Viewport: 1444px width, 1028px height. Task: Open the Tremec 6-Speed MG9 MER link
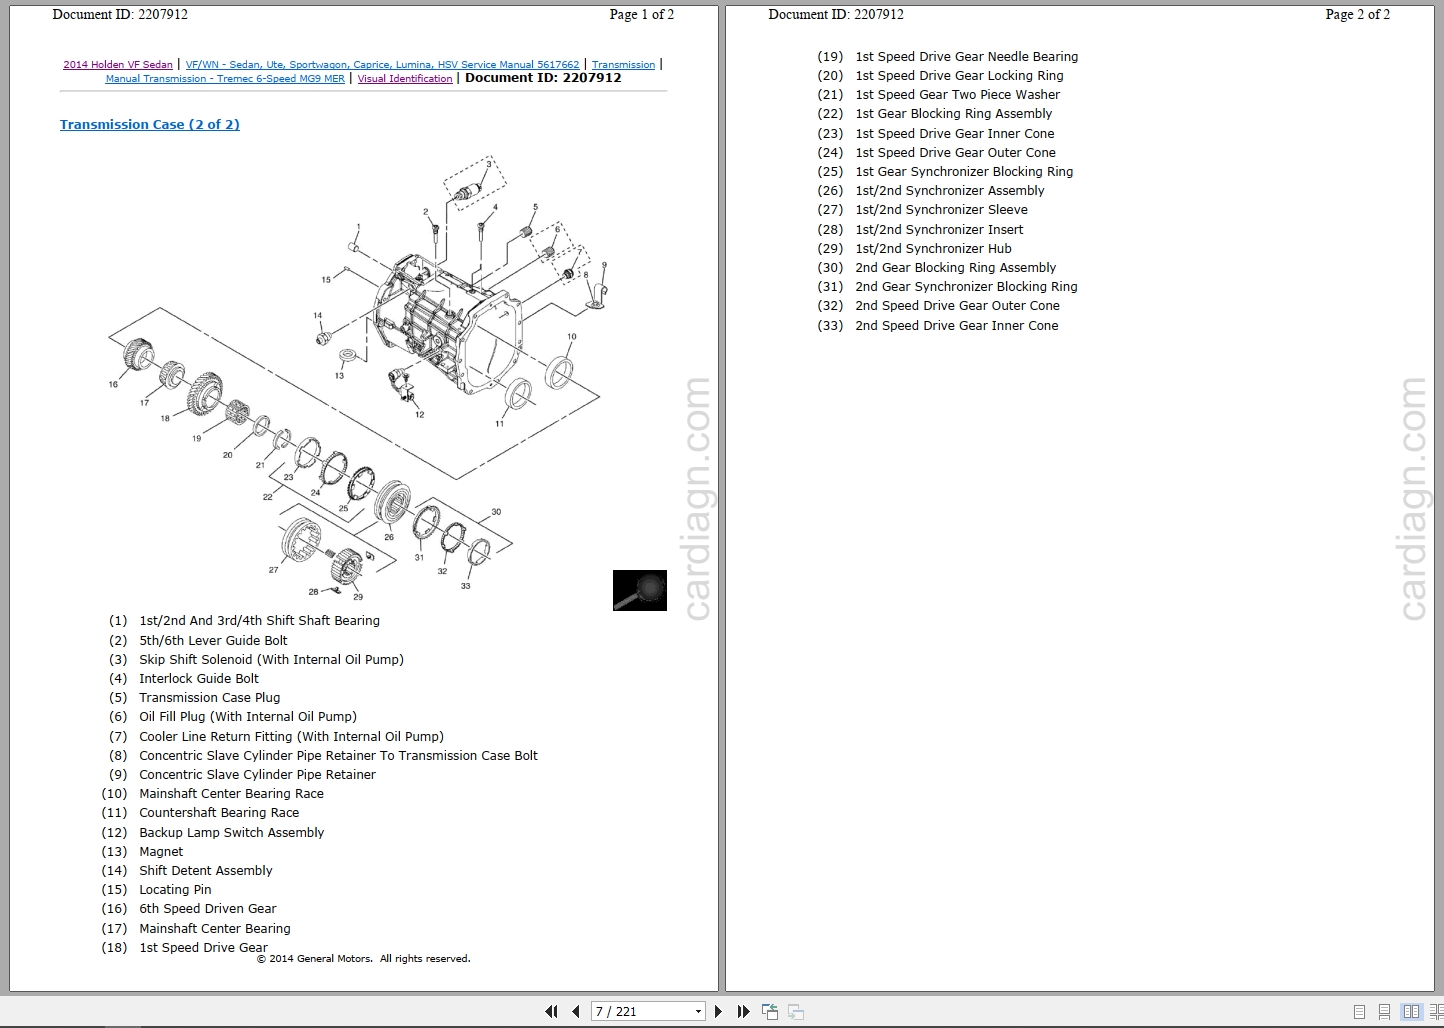point(225,78)
